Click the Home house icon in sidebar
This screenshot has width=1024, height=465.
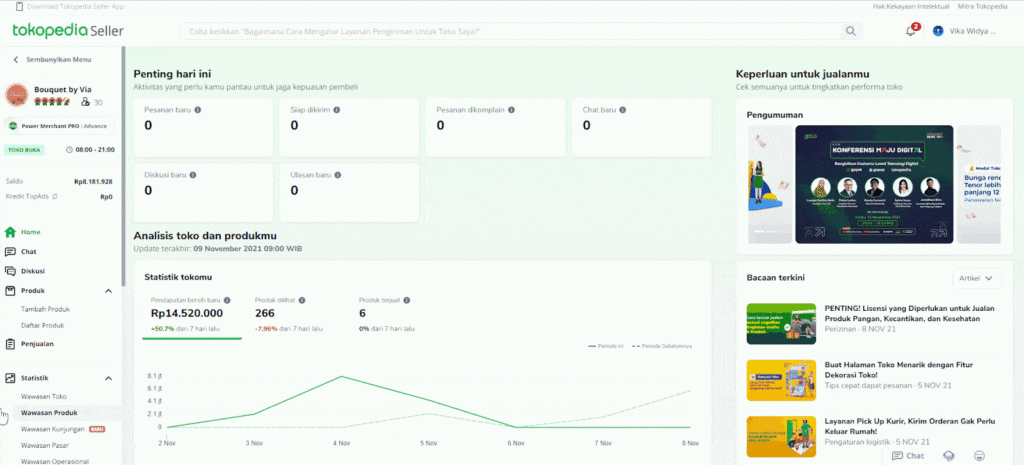coord(10,232)
